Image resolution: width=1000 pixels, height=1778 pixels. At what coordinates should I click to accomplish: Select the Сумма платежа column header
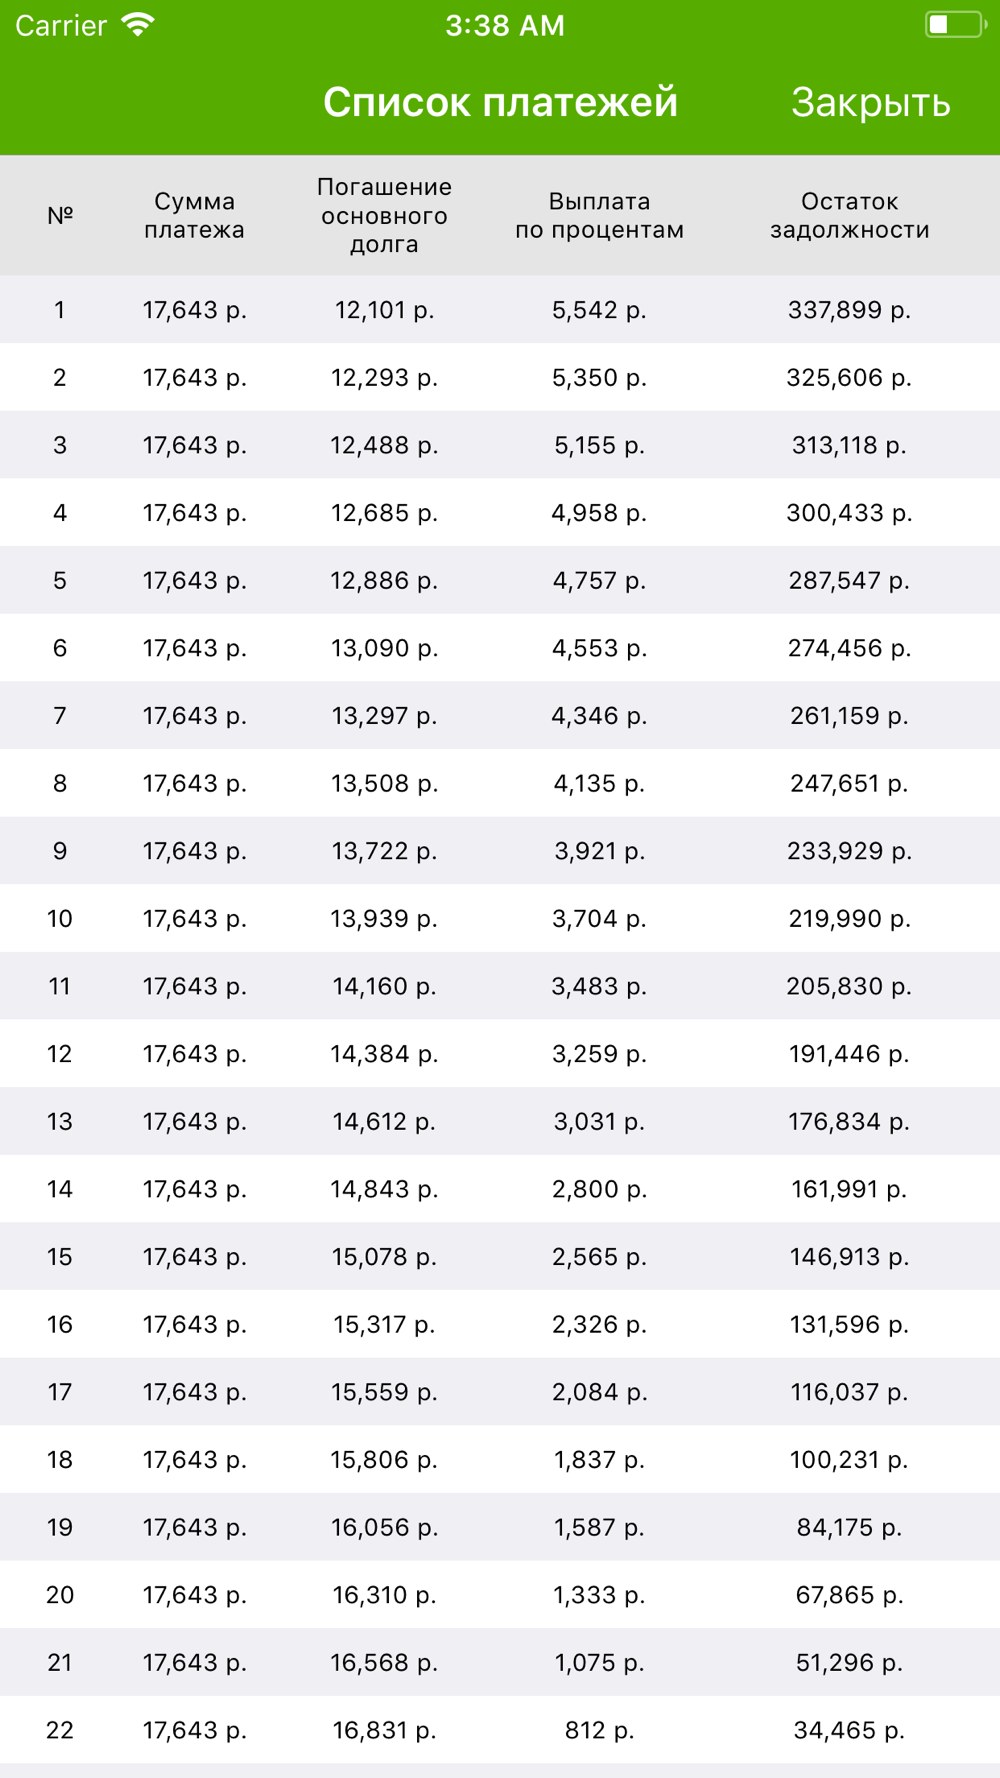coord(194,215)
